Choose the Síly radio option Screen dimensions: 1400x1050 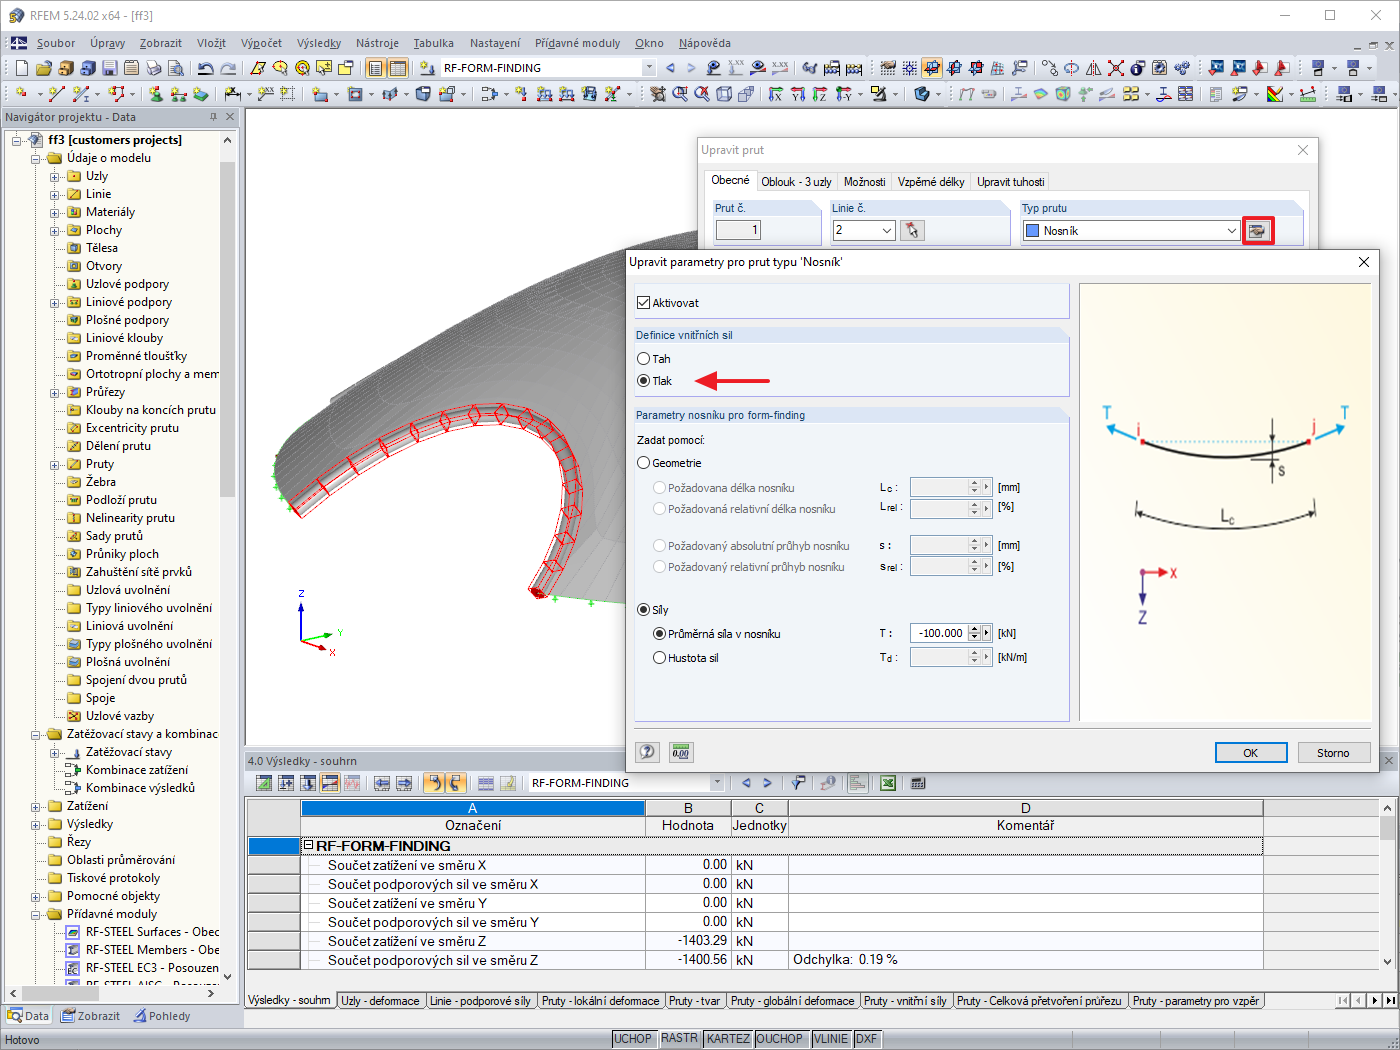643,610
